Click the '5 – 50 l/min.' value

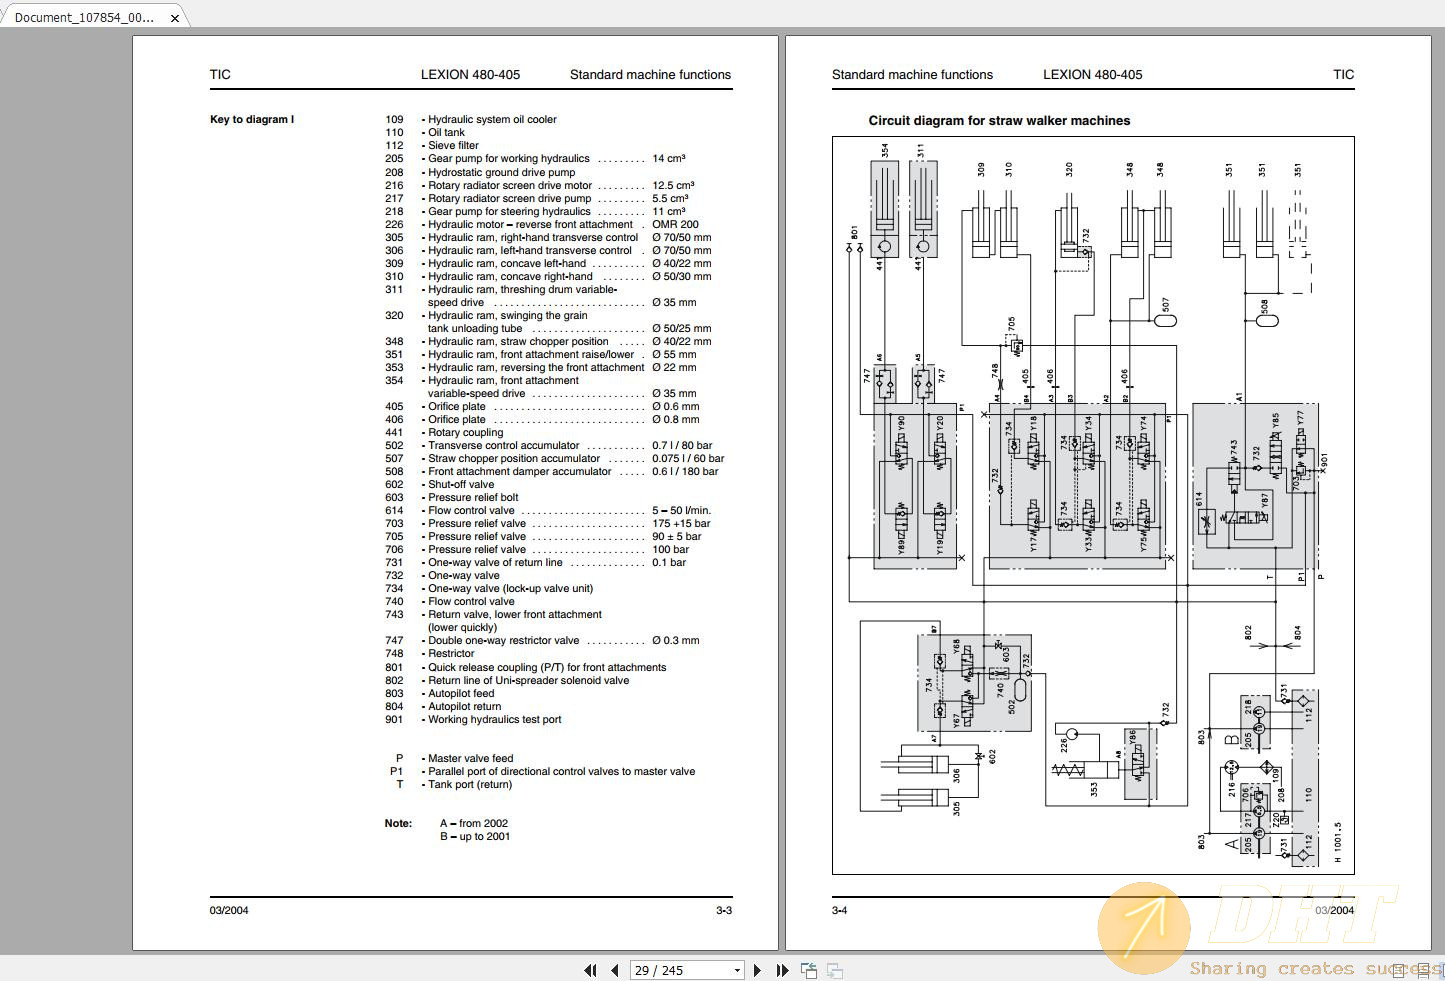click(681, 510)
